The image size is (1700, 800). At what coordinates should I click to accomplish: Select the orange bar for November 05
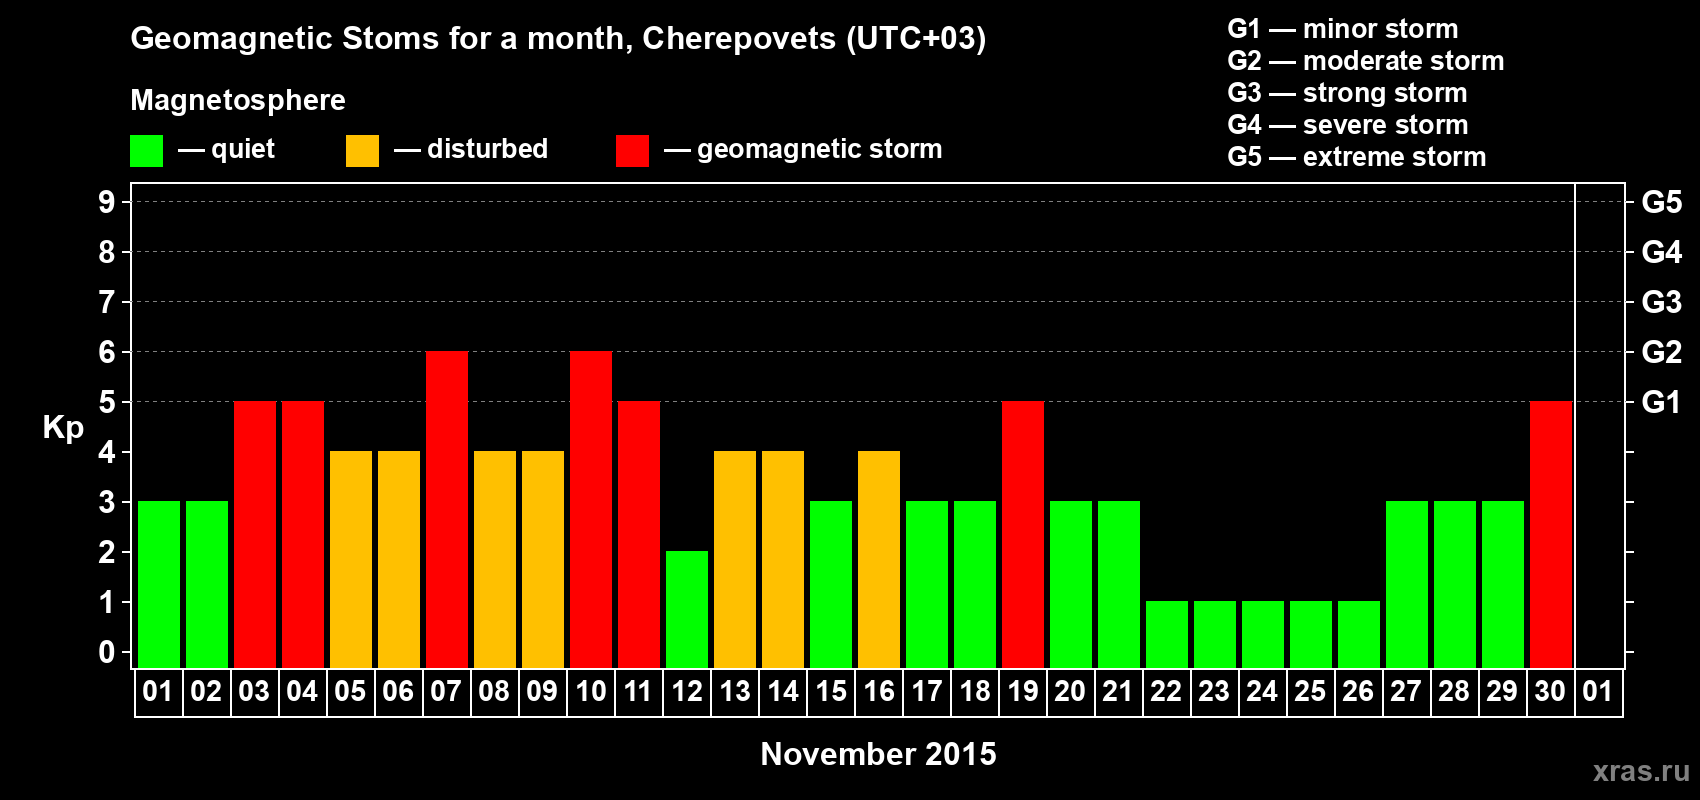tap(351, 559)
